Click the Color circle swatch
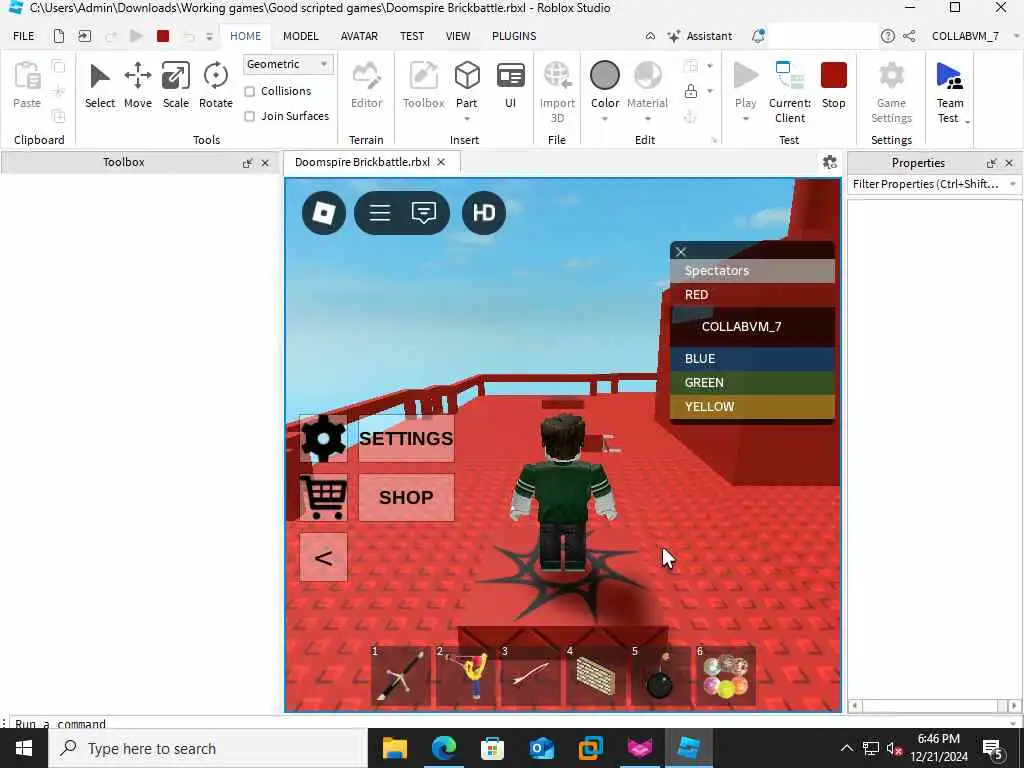The width and height of the screenshot is (1024, 768). 605,75
